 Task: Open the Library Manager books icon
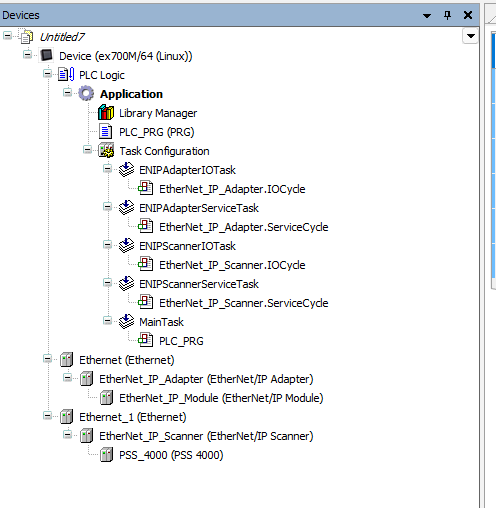coord(106,113)
